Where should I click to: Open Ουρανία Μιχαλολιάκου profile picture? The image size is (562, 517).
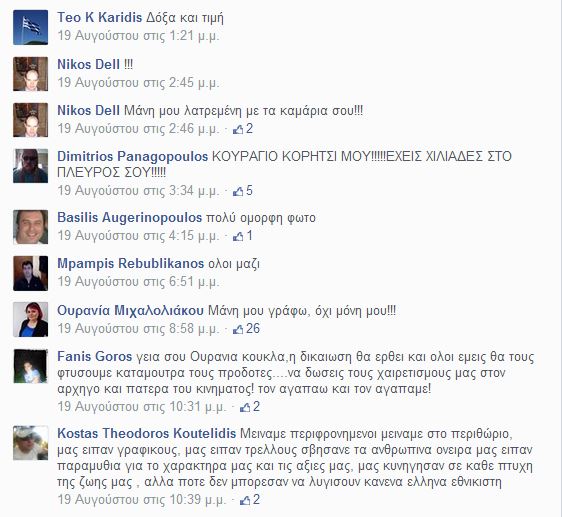(x=30, y=319)
